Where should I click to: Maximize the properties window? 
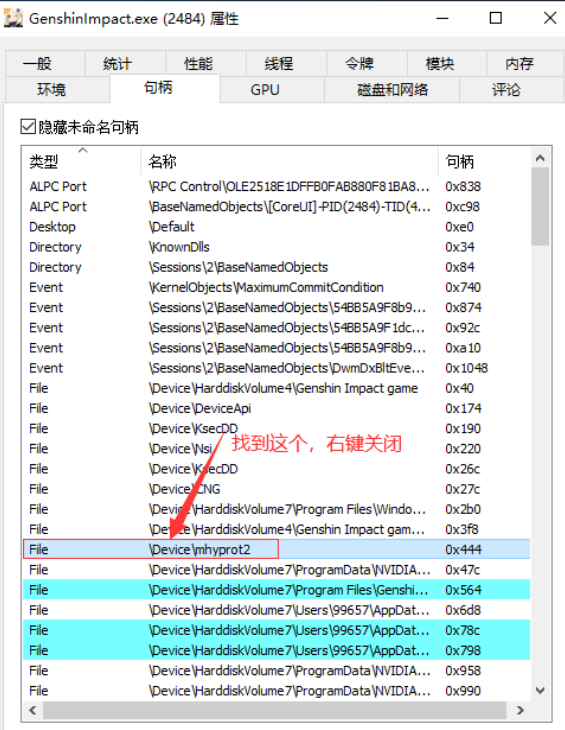(x=496, y=18)
